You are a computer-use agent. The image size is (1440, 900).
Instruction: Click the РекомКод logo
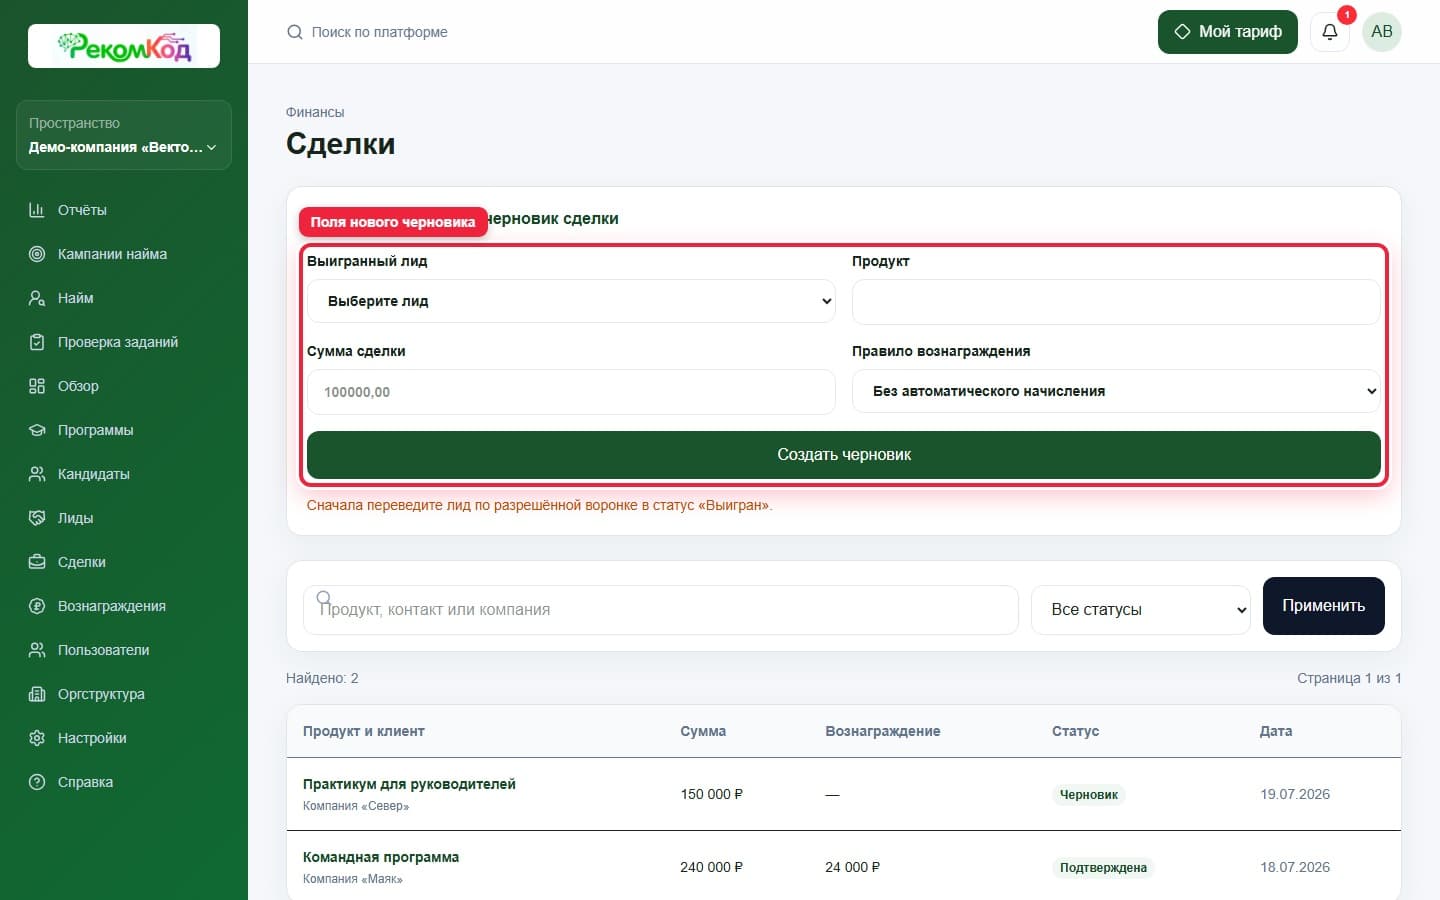pos(124,46)
